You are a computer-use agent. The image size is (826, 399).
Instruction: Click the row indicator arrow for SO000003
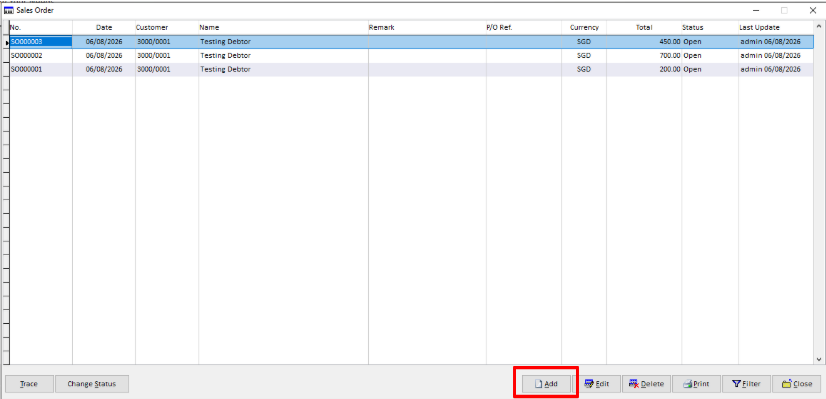click(x=6, y=42)
